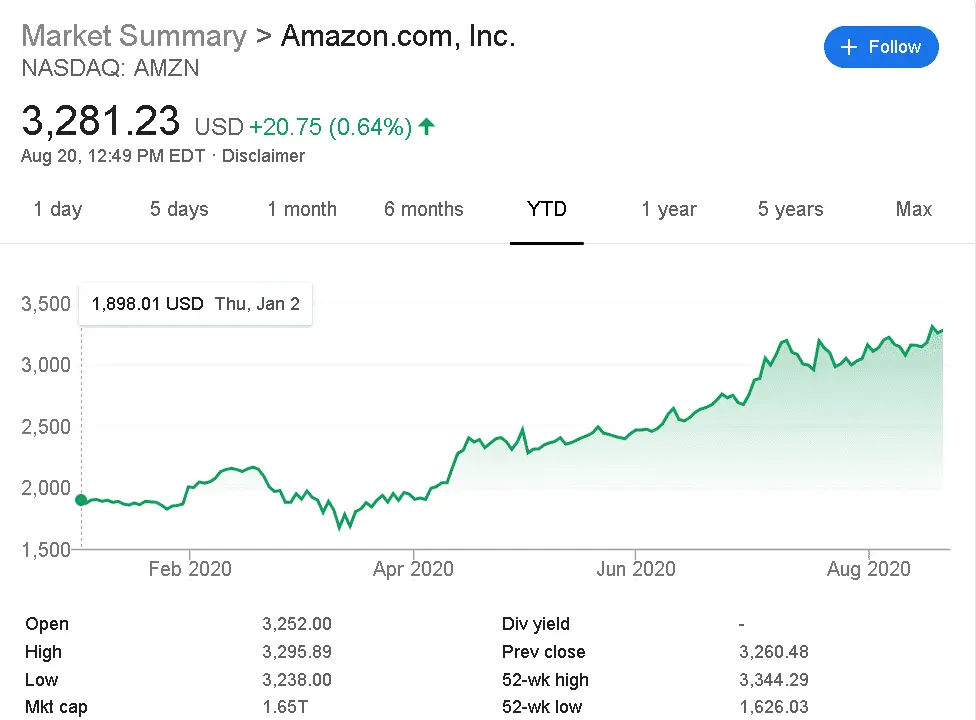Click the Market Summary breadcrumb text
The width and height of the screenshot is (976, 720).
point(134,36)
